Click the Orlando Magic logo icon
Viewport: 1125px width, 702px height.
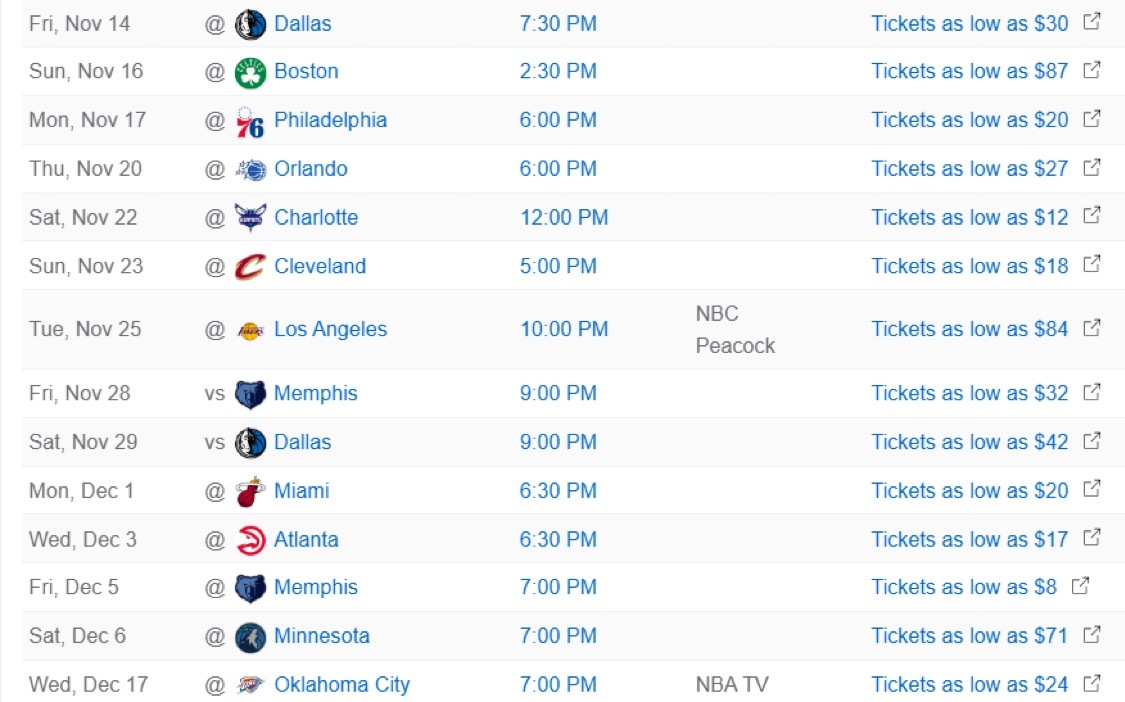pyautogui.click(x=250, y=170)
